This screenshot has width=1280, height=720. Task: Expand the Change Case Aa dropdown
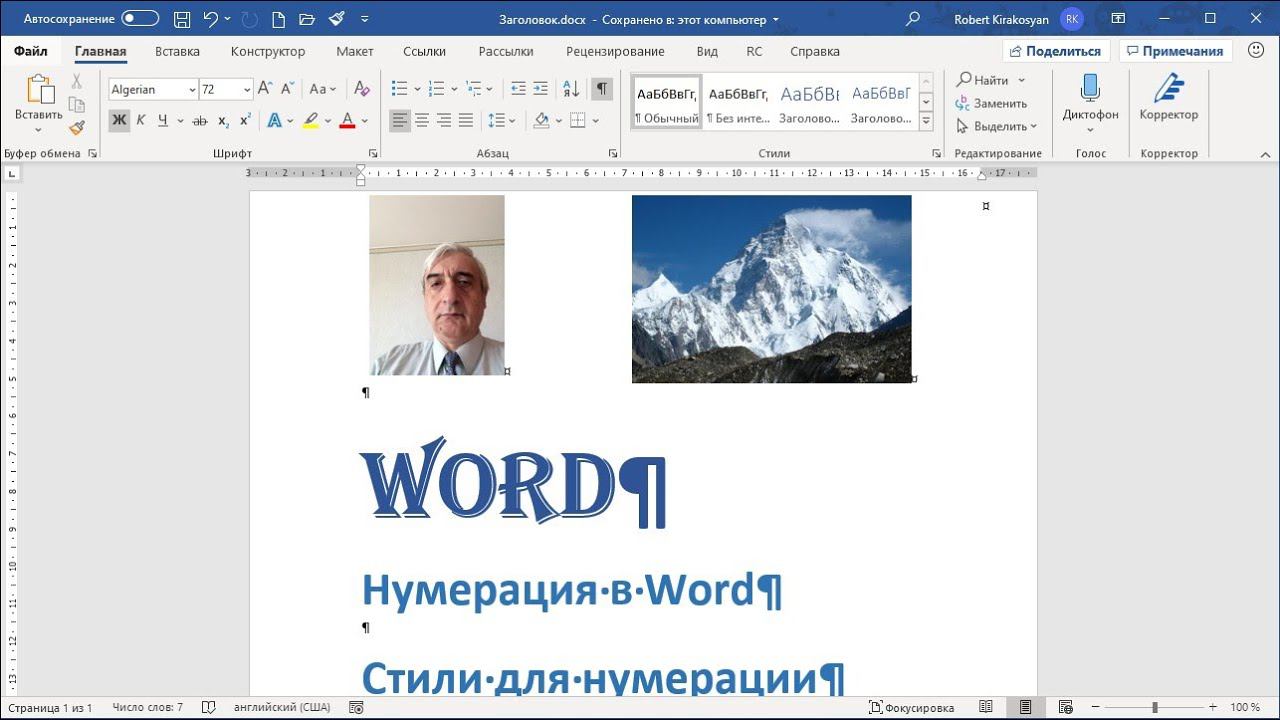coord(324,89)
